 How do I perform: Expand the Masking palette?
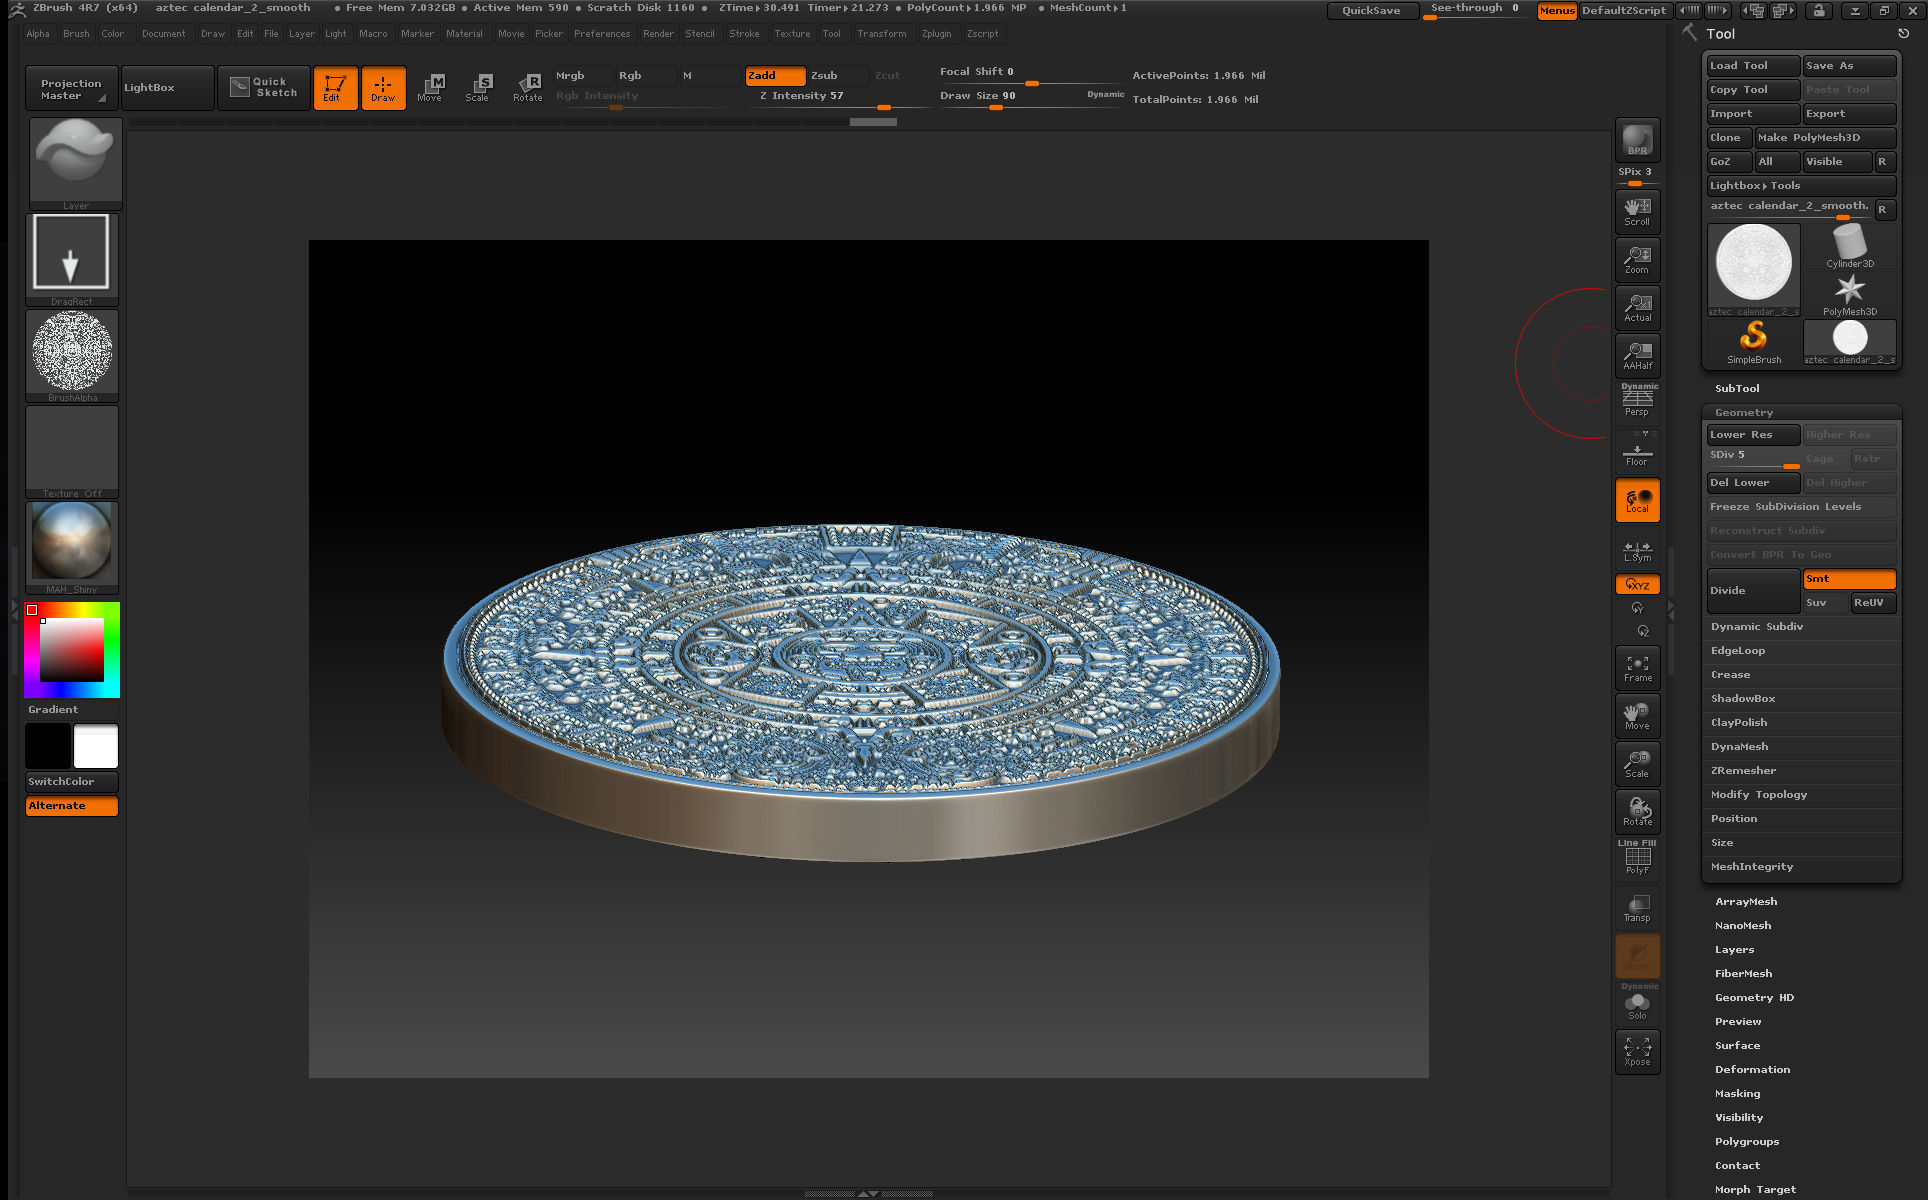point(1737,1093)
